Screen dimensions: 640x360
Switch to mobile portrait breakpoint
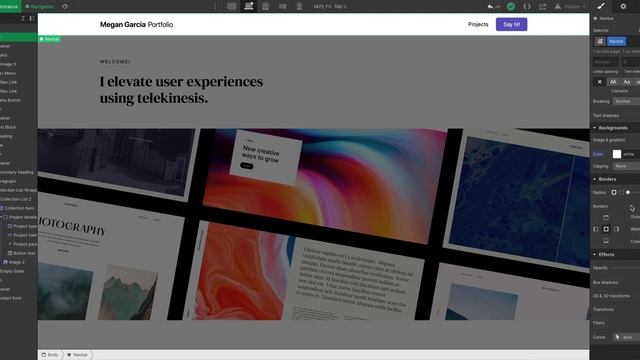tap(299, 6)
